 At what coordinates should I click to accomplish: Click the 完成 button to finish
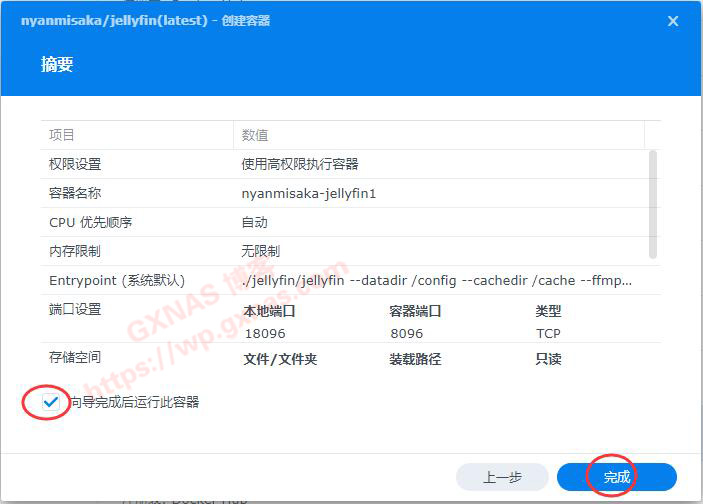[x=617, y=477]
